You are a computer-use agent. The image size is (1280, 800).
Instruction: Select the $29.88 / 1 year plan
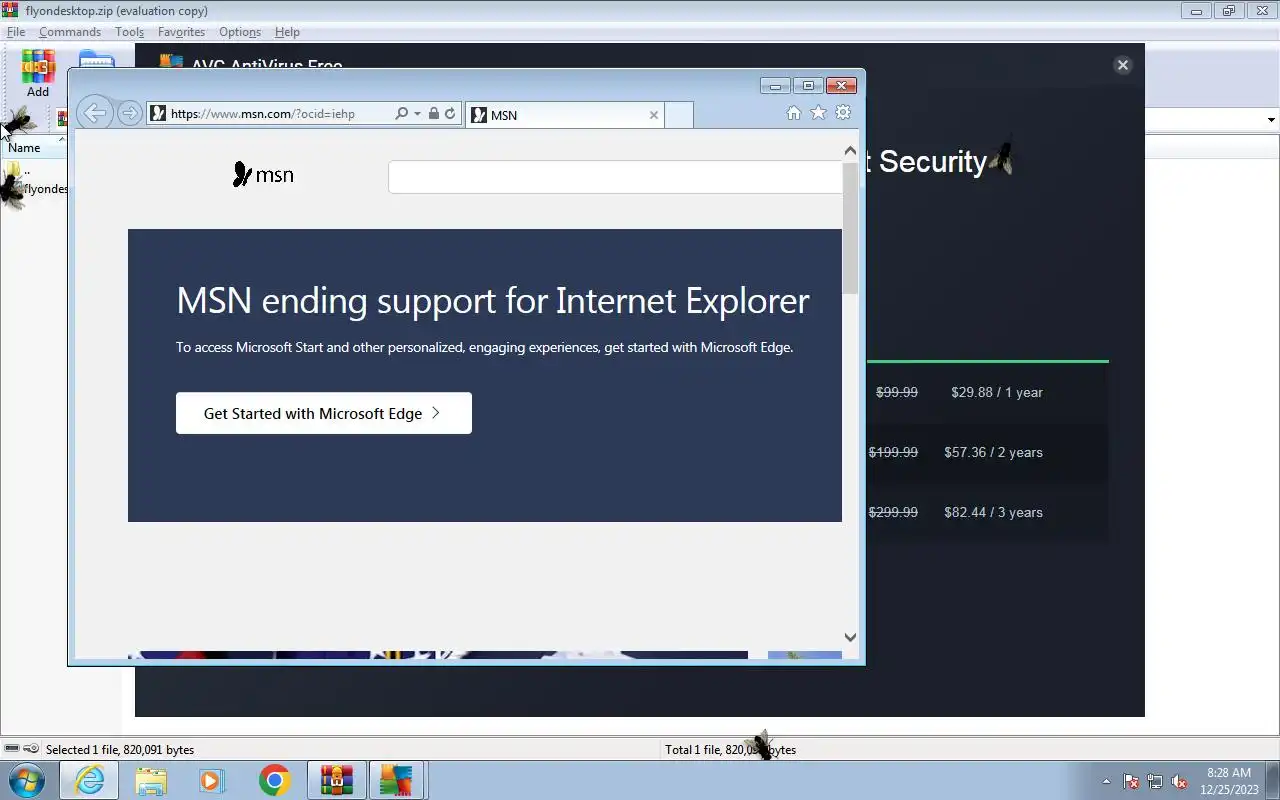[997, 392]
